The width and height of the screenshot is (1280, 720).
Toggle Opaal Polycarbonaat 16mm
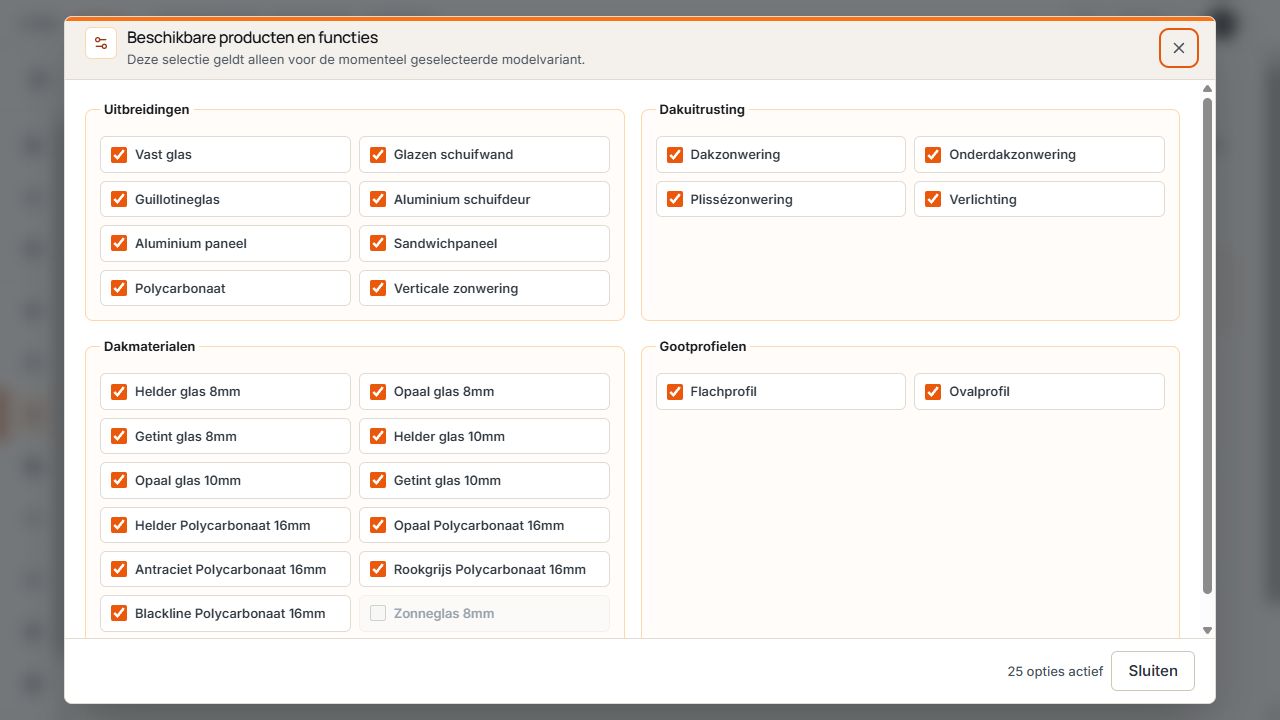[378, 525]
